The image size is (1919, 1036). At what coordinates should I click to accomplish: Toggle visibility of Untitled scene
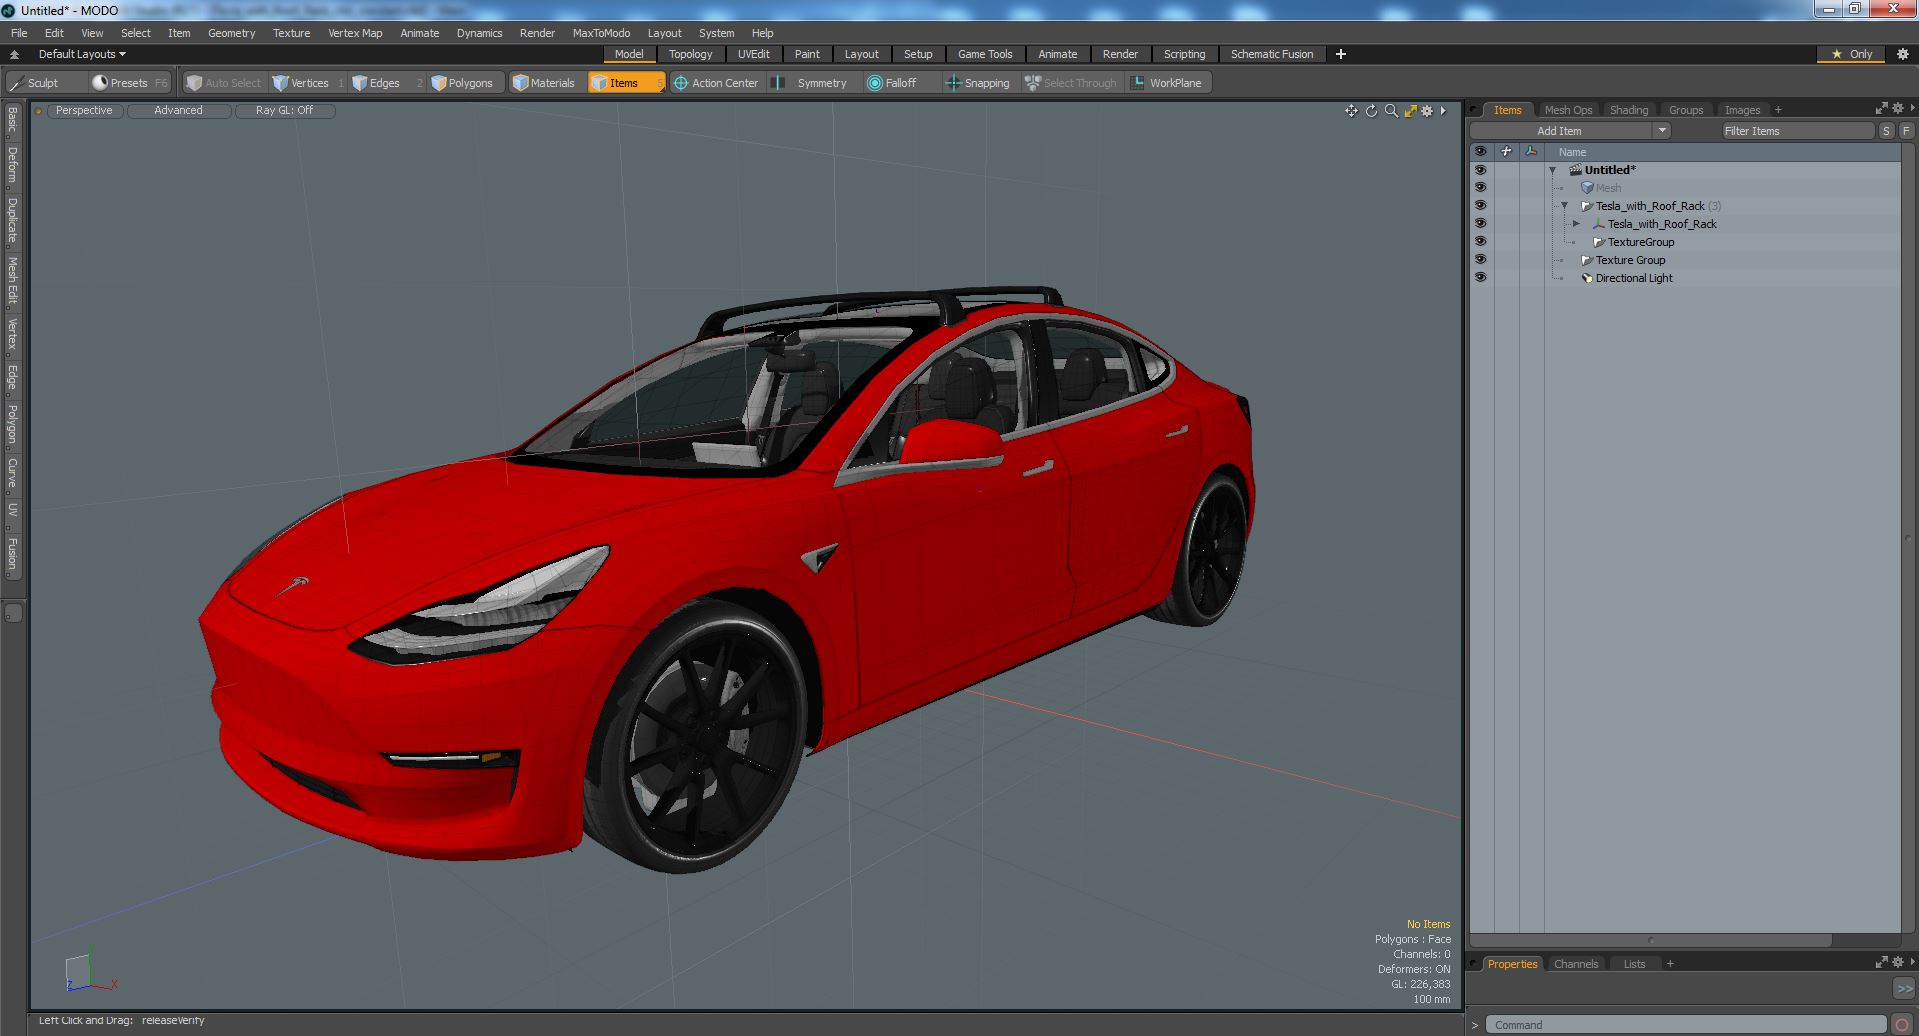tap(1480, 170)
